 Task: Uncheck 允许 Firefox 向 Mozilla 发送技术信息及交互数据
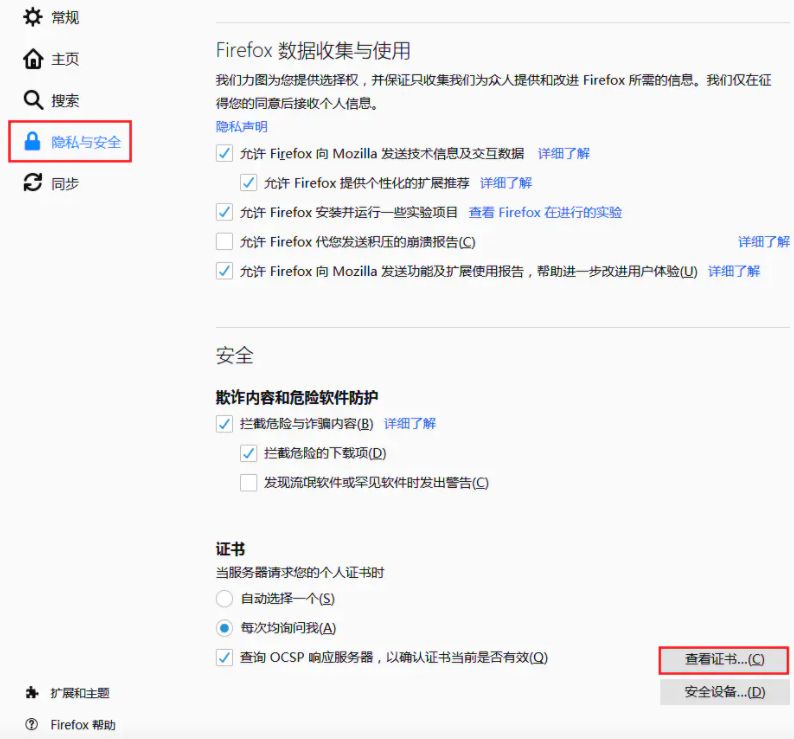click(224, 153)
